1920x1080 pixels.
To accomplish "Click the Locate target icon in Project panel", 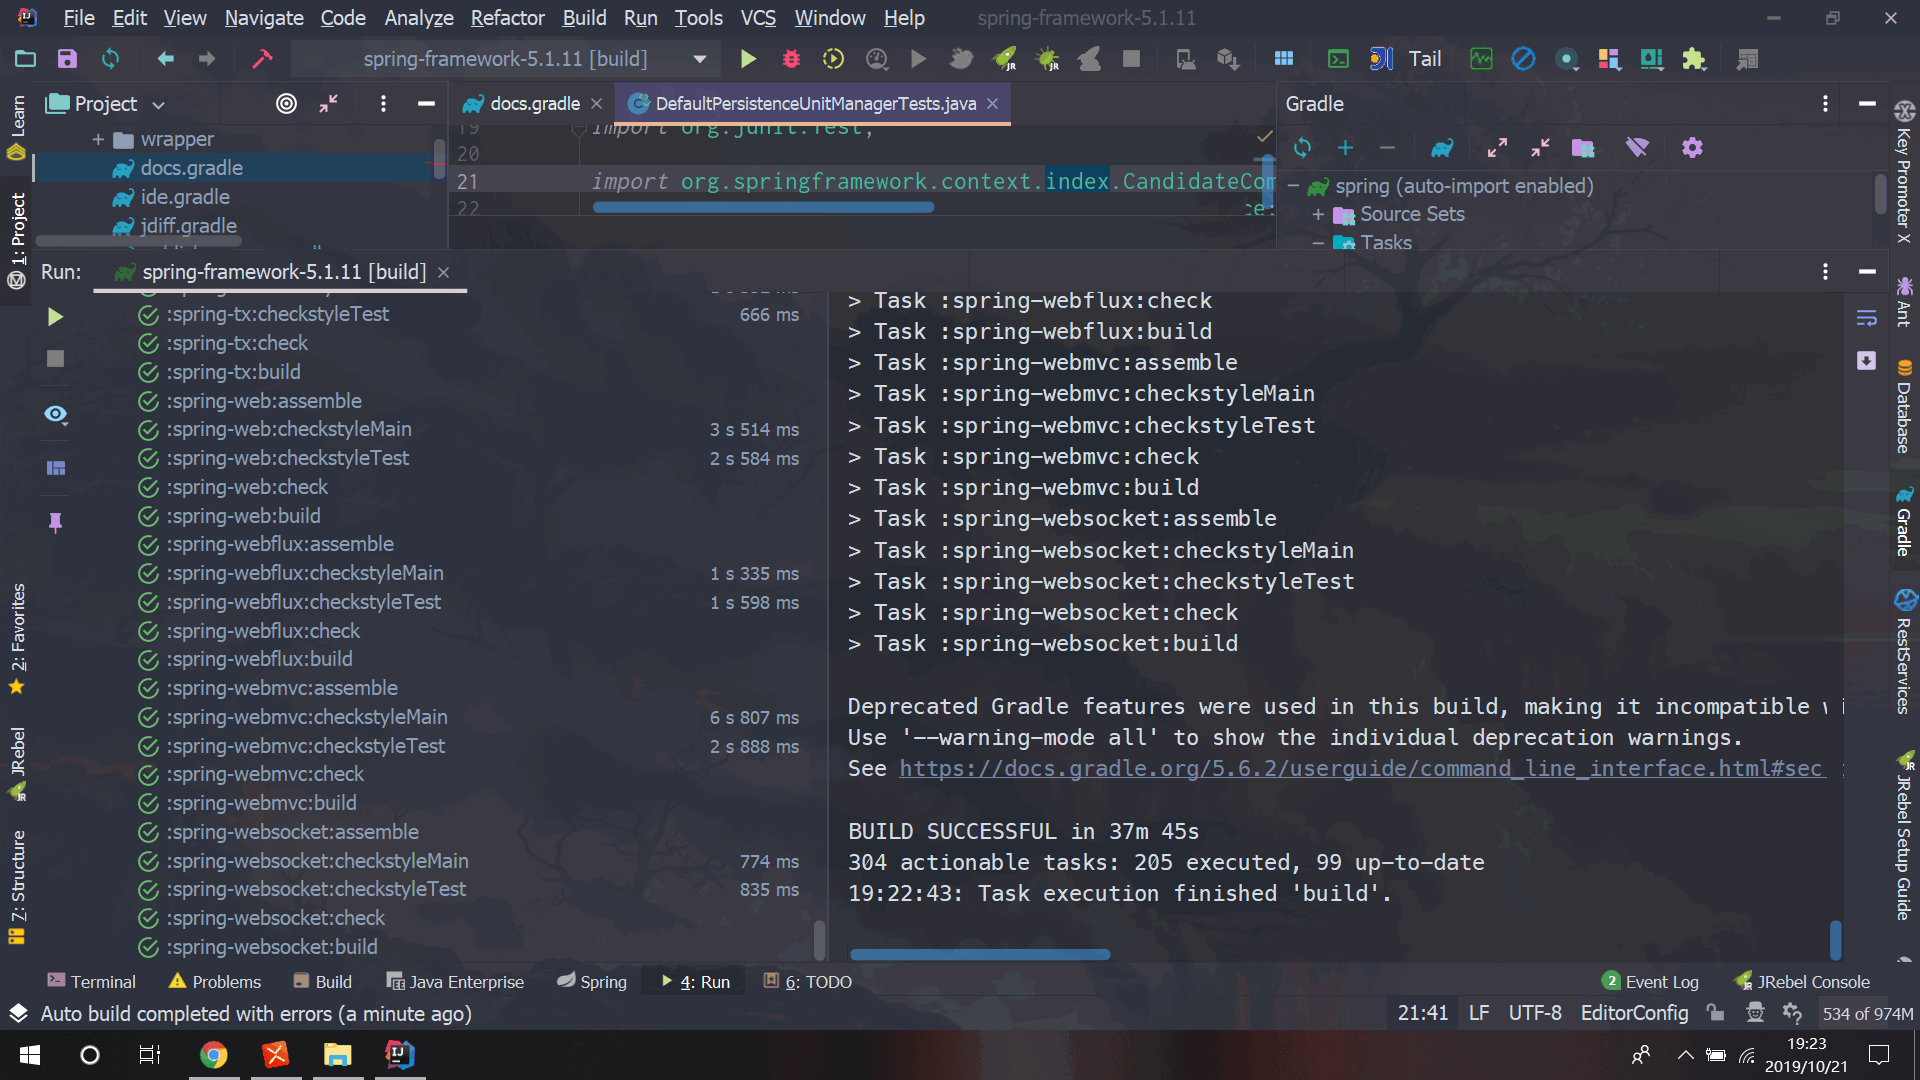I will [x=286, y=104].
